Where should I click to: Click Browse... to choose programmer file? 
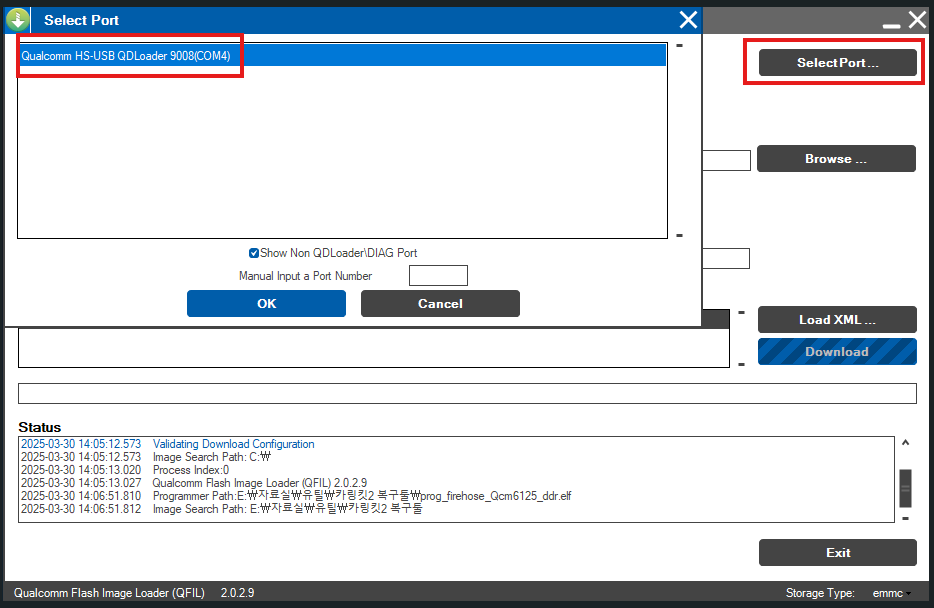coord(836,159)
